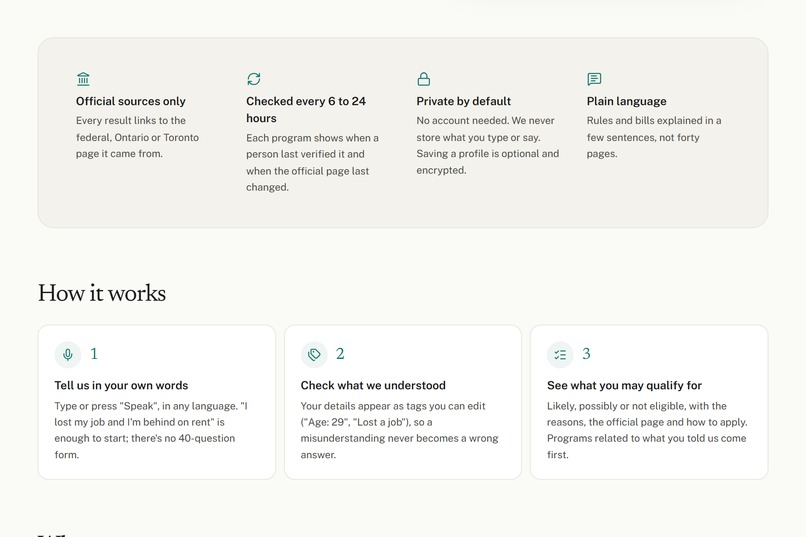Click the step number 2

coord(340,354)
